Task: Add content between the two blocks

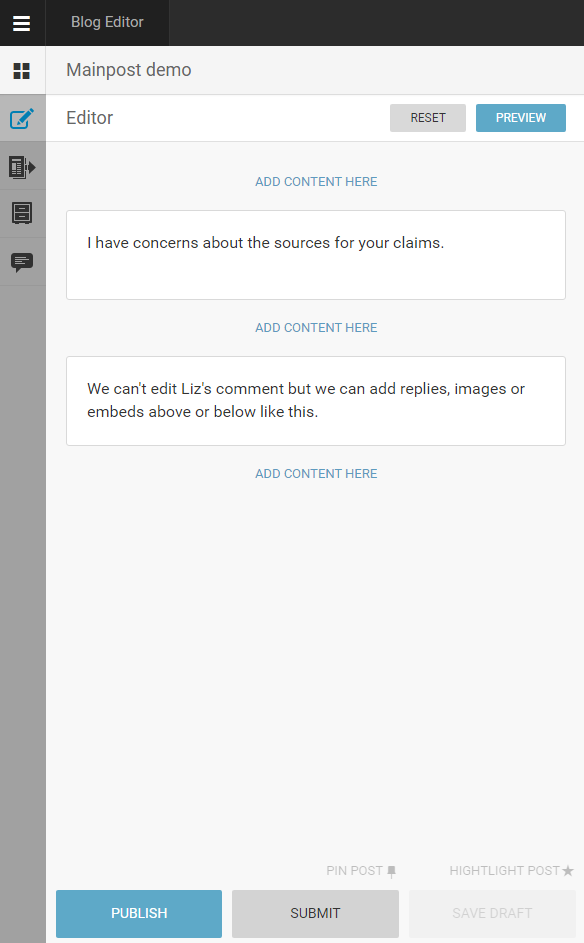Action: [x=316, y=328]
